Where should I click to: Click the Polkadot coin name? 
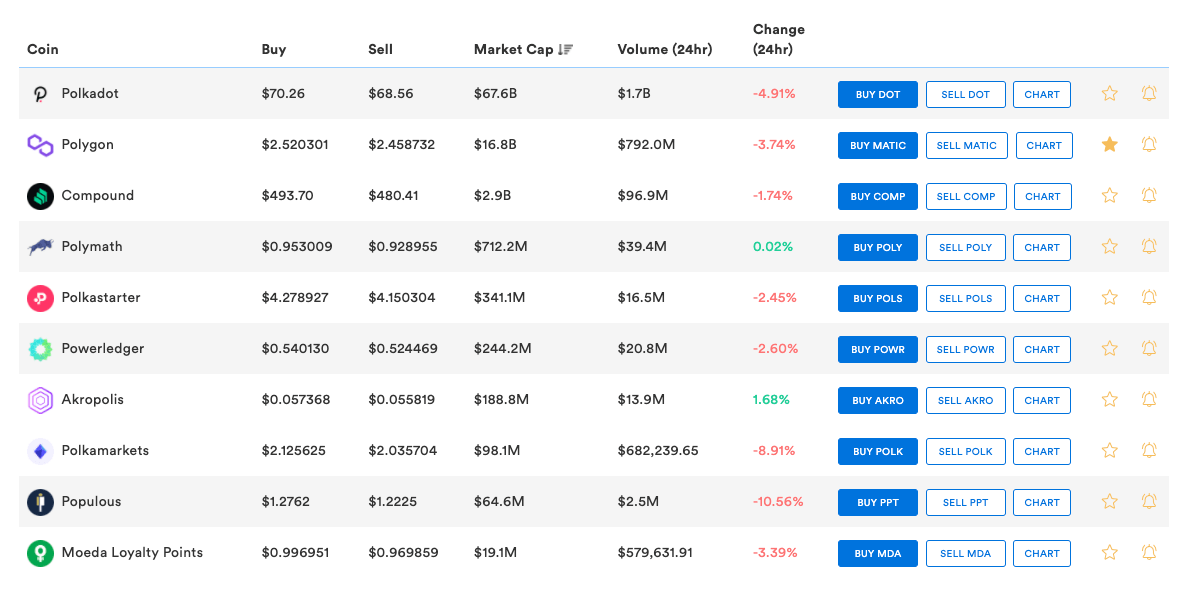[90, 93]
